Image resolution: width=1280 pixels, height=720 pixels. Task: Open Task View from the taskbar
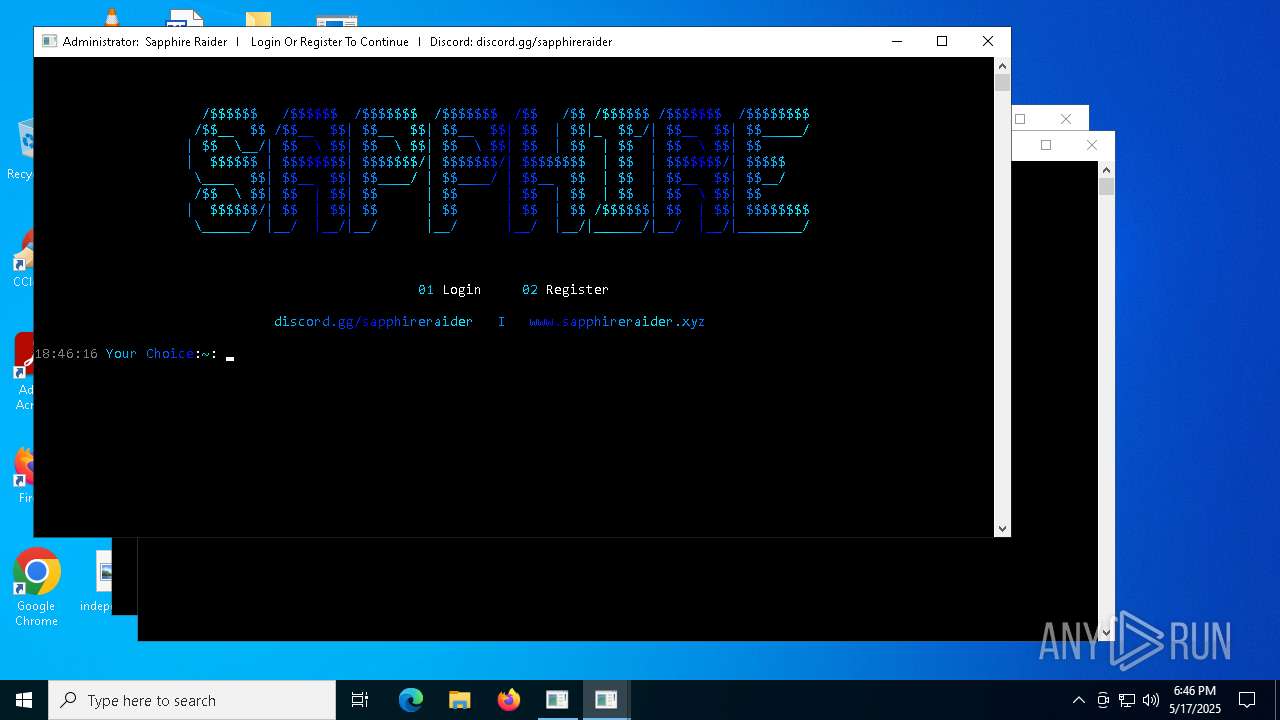360,700
